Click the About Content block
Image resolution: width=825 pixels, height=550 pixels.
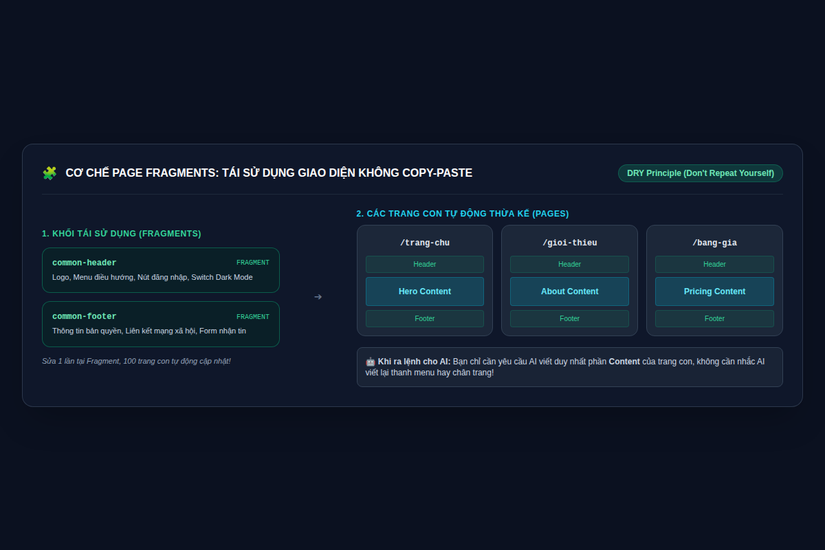[569, 291]
